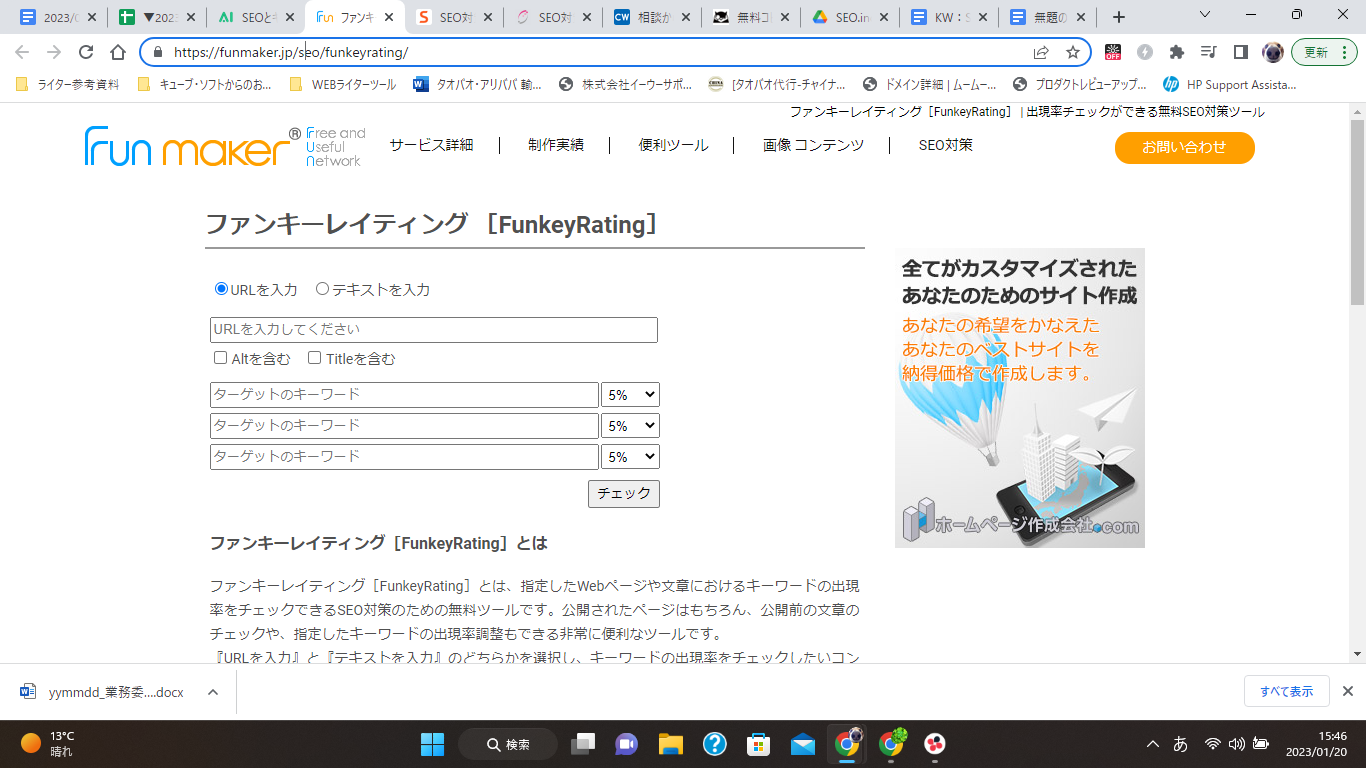Image resolution: width=1366 pixels, height=768 pixels.
Task: Click the first ターゲットのキーワード field
Action: click(x=404, y=395)
